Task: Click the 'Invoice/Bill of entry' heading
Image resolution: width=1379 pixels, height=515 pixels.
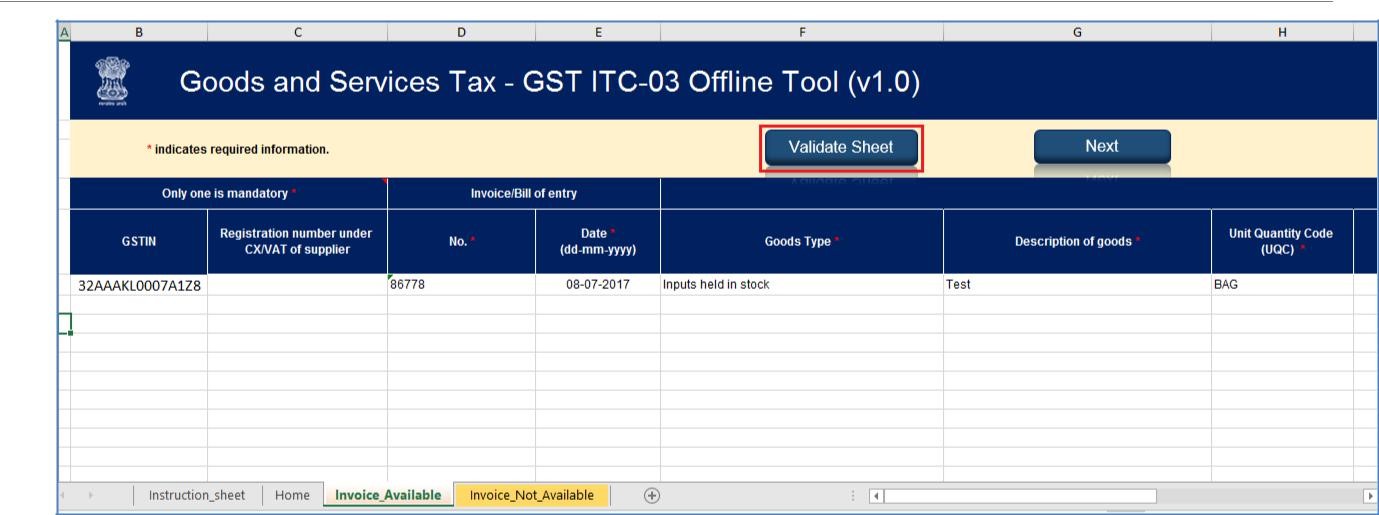Action: point(523,193)
